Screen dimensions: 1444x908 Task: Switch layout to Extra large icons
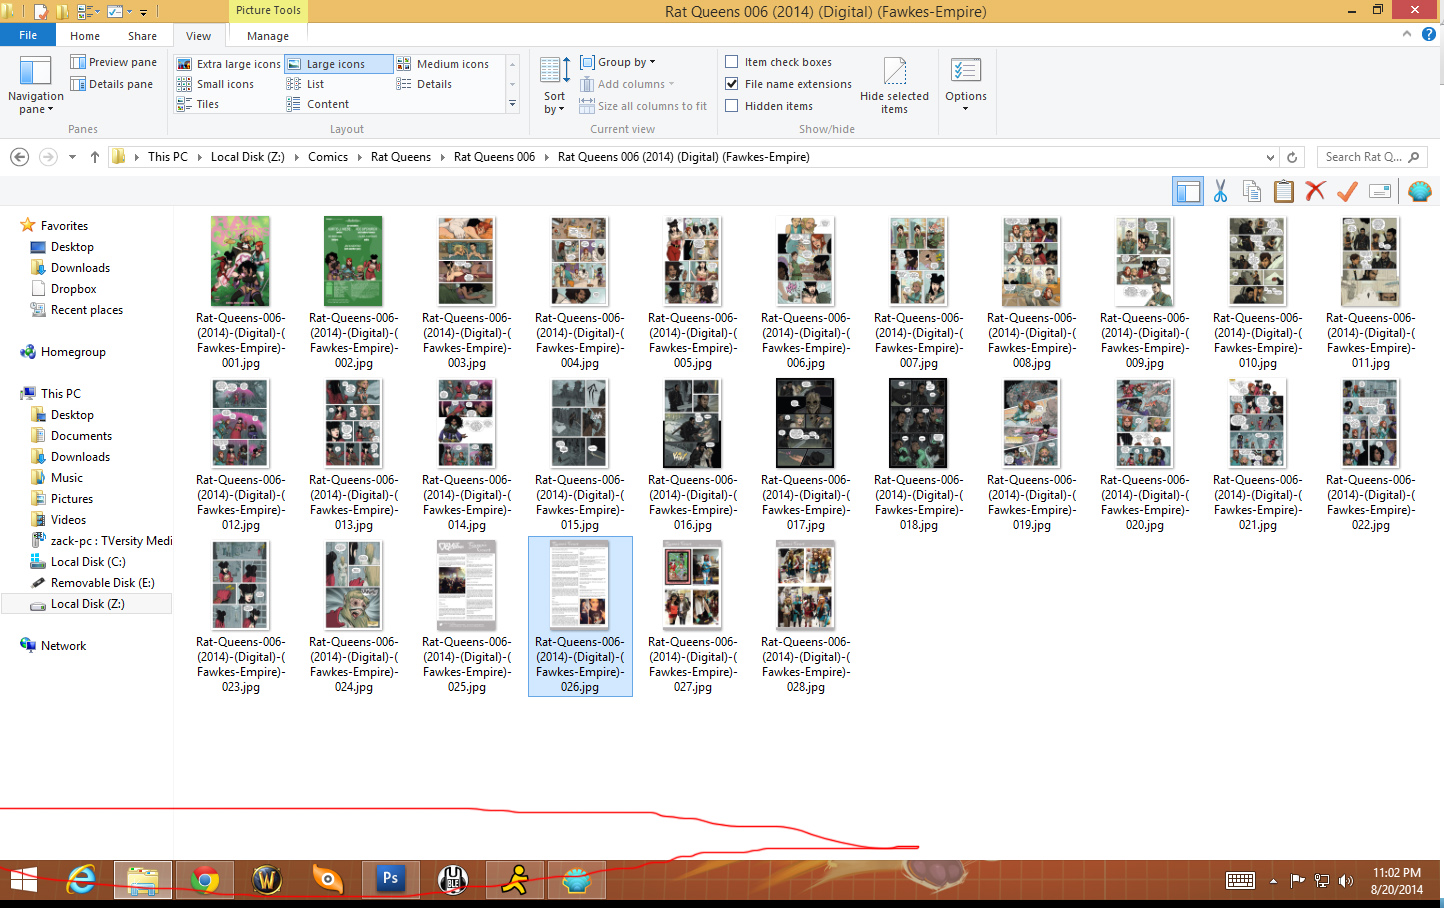coord(229,64)
